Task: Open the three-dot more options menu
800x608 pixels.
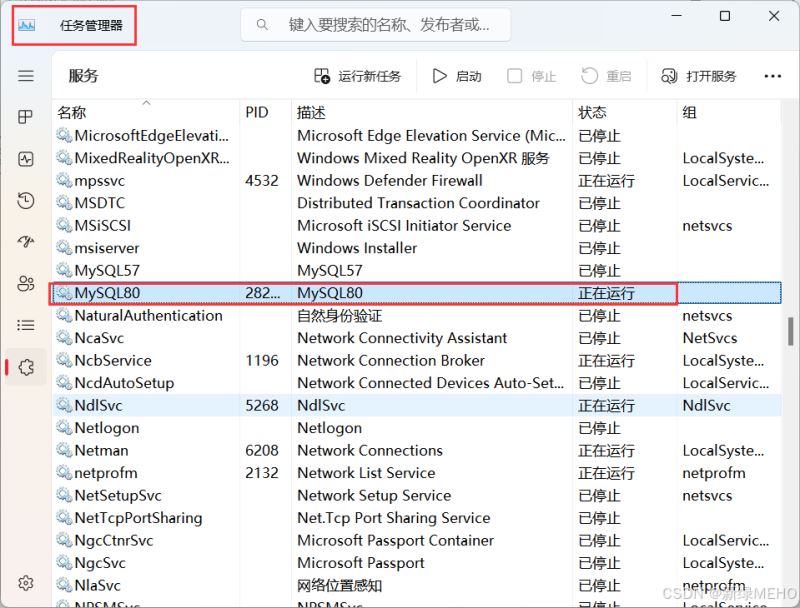Action: point(772,76)
